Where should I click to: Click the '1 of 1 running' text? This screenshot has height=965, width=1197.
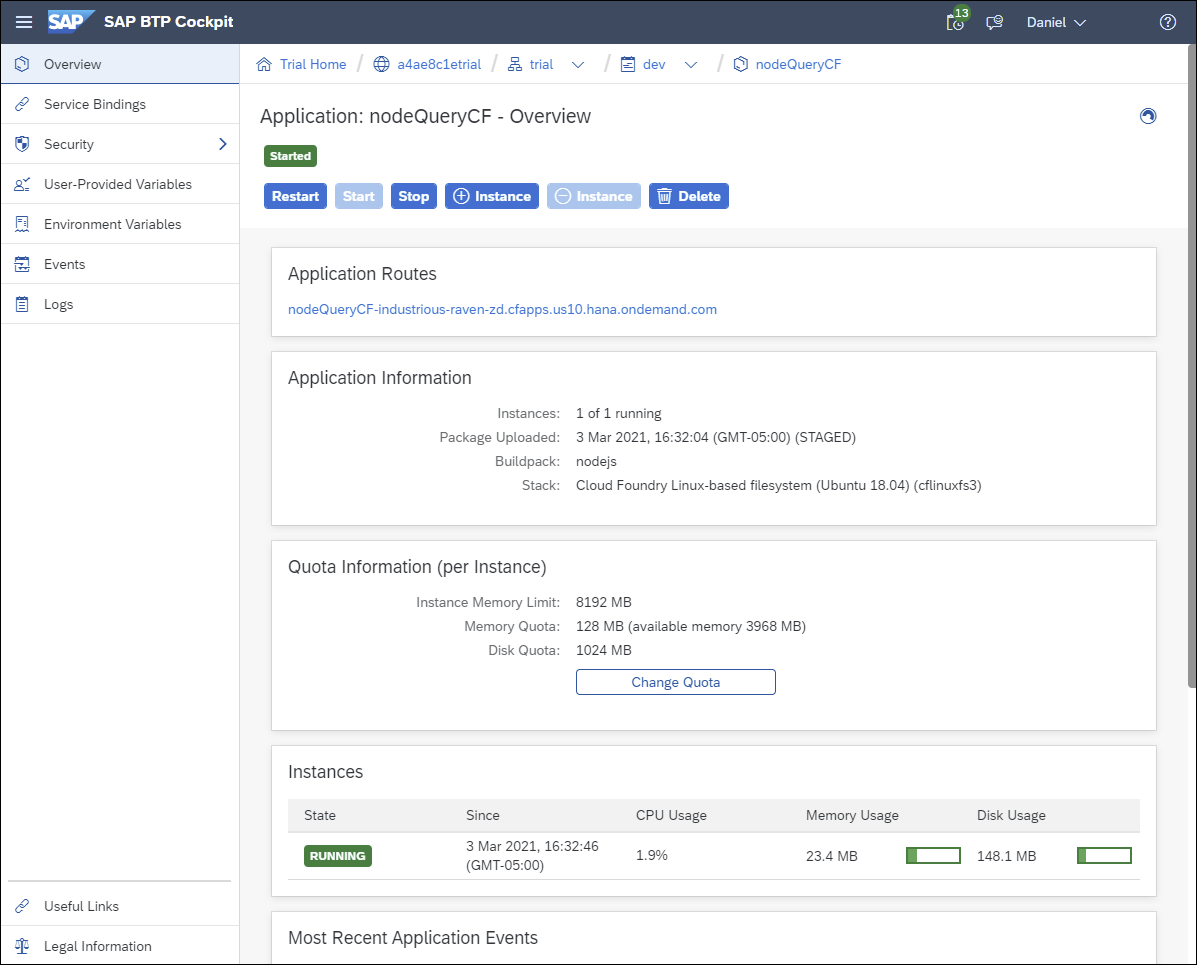click(618, 413)
